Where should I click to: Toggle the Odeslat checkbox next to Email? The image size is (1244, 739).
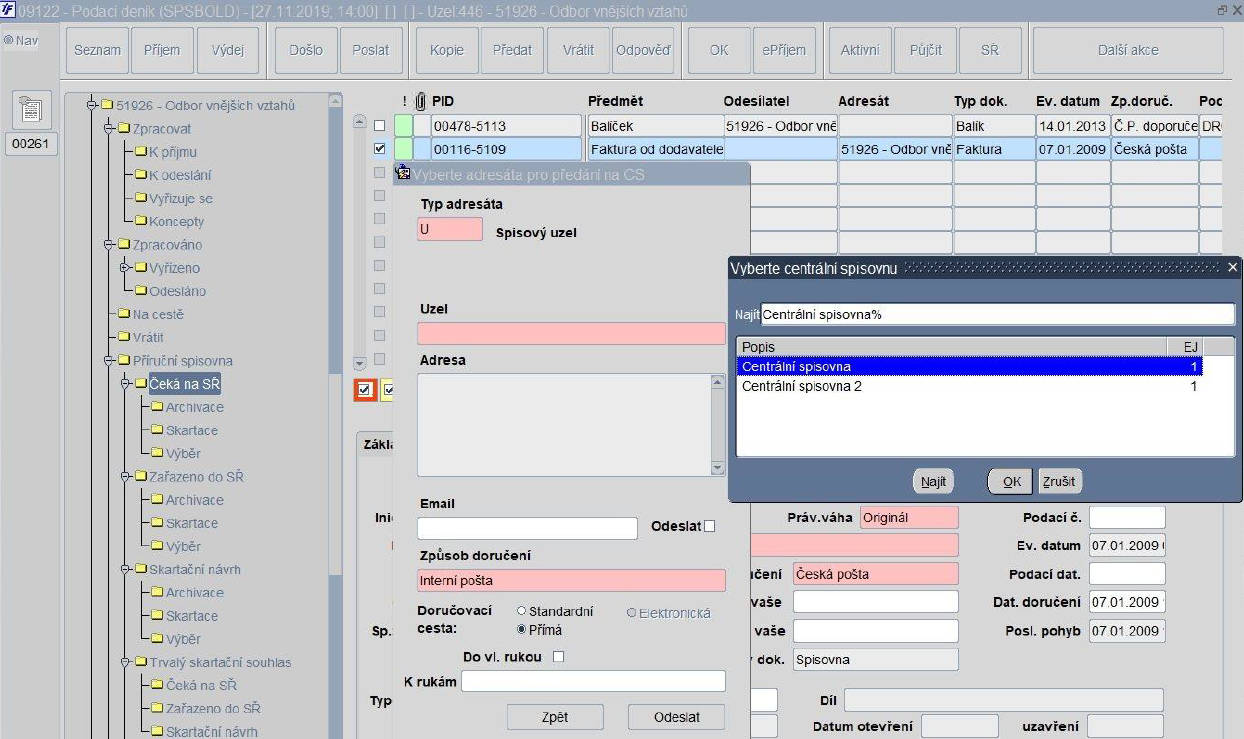(x=710, y=526)
